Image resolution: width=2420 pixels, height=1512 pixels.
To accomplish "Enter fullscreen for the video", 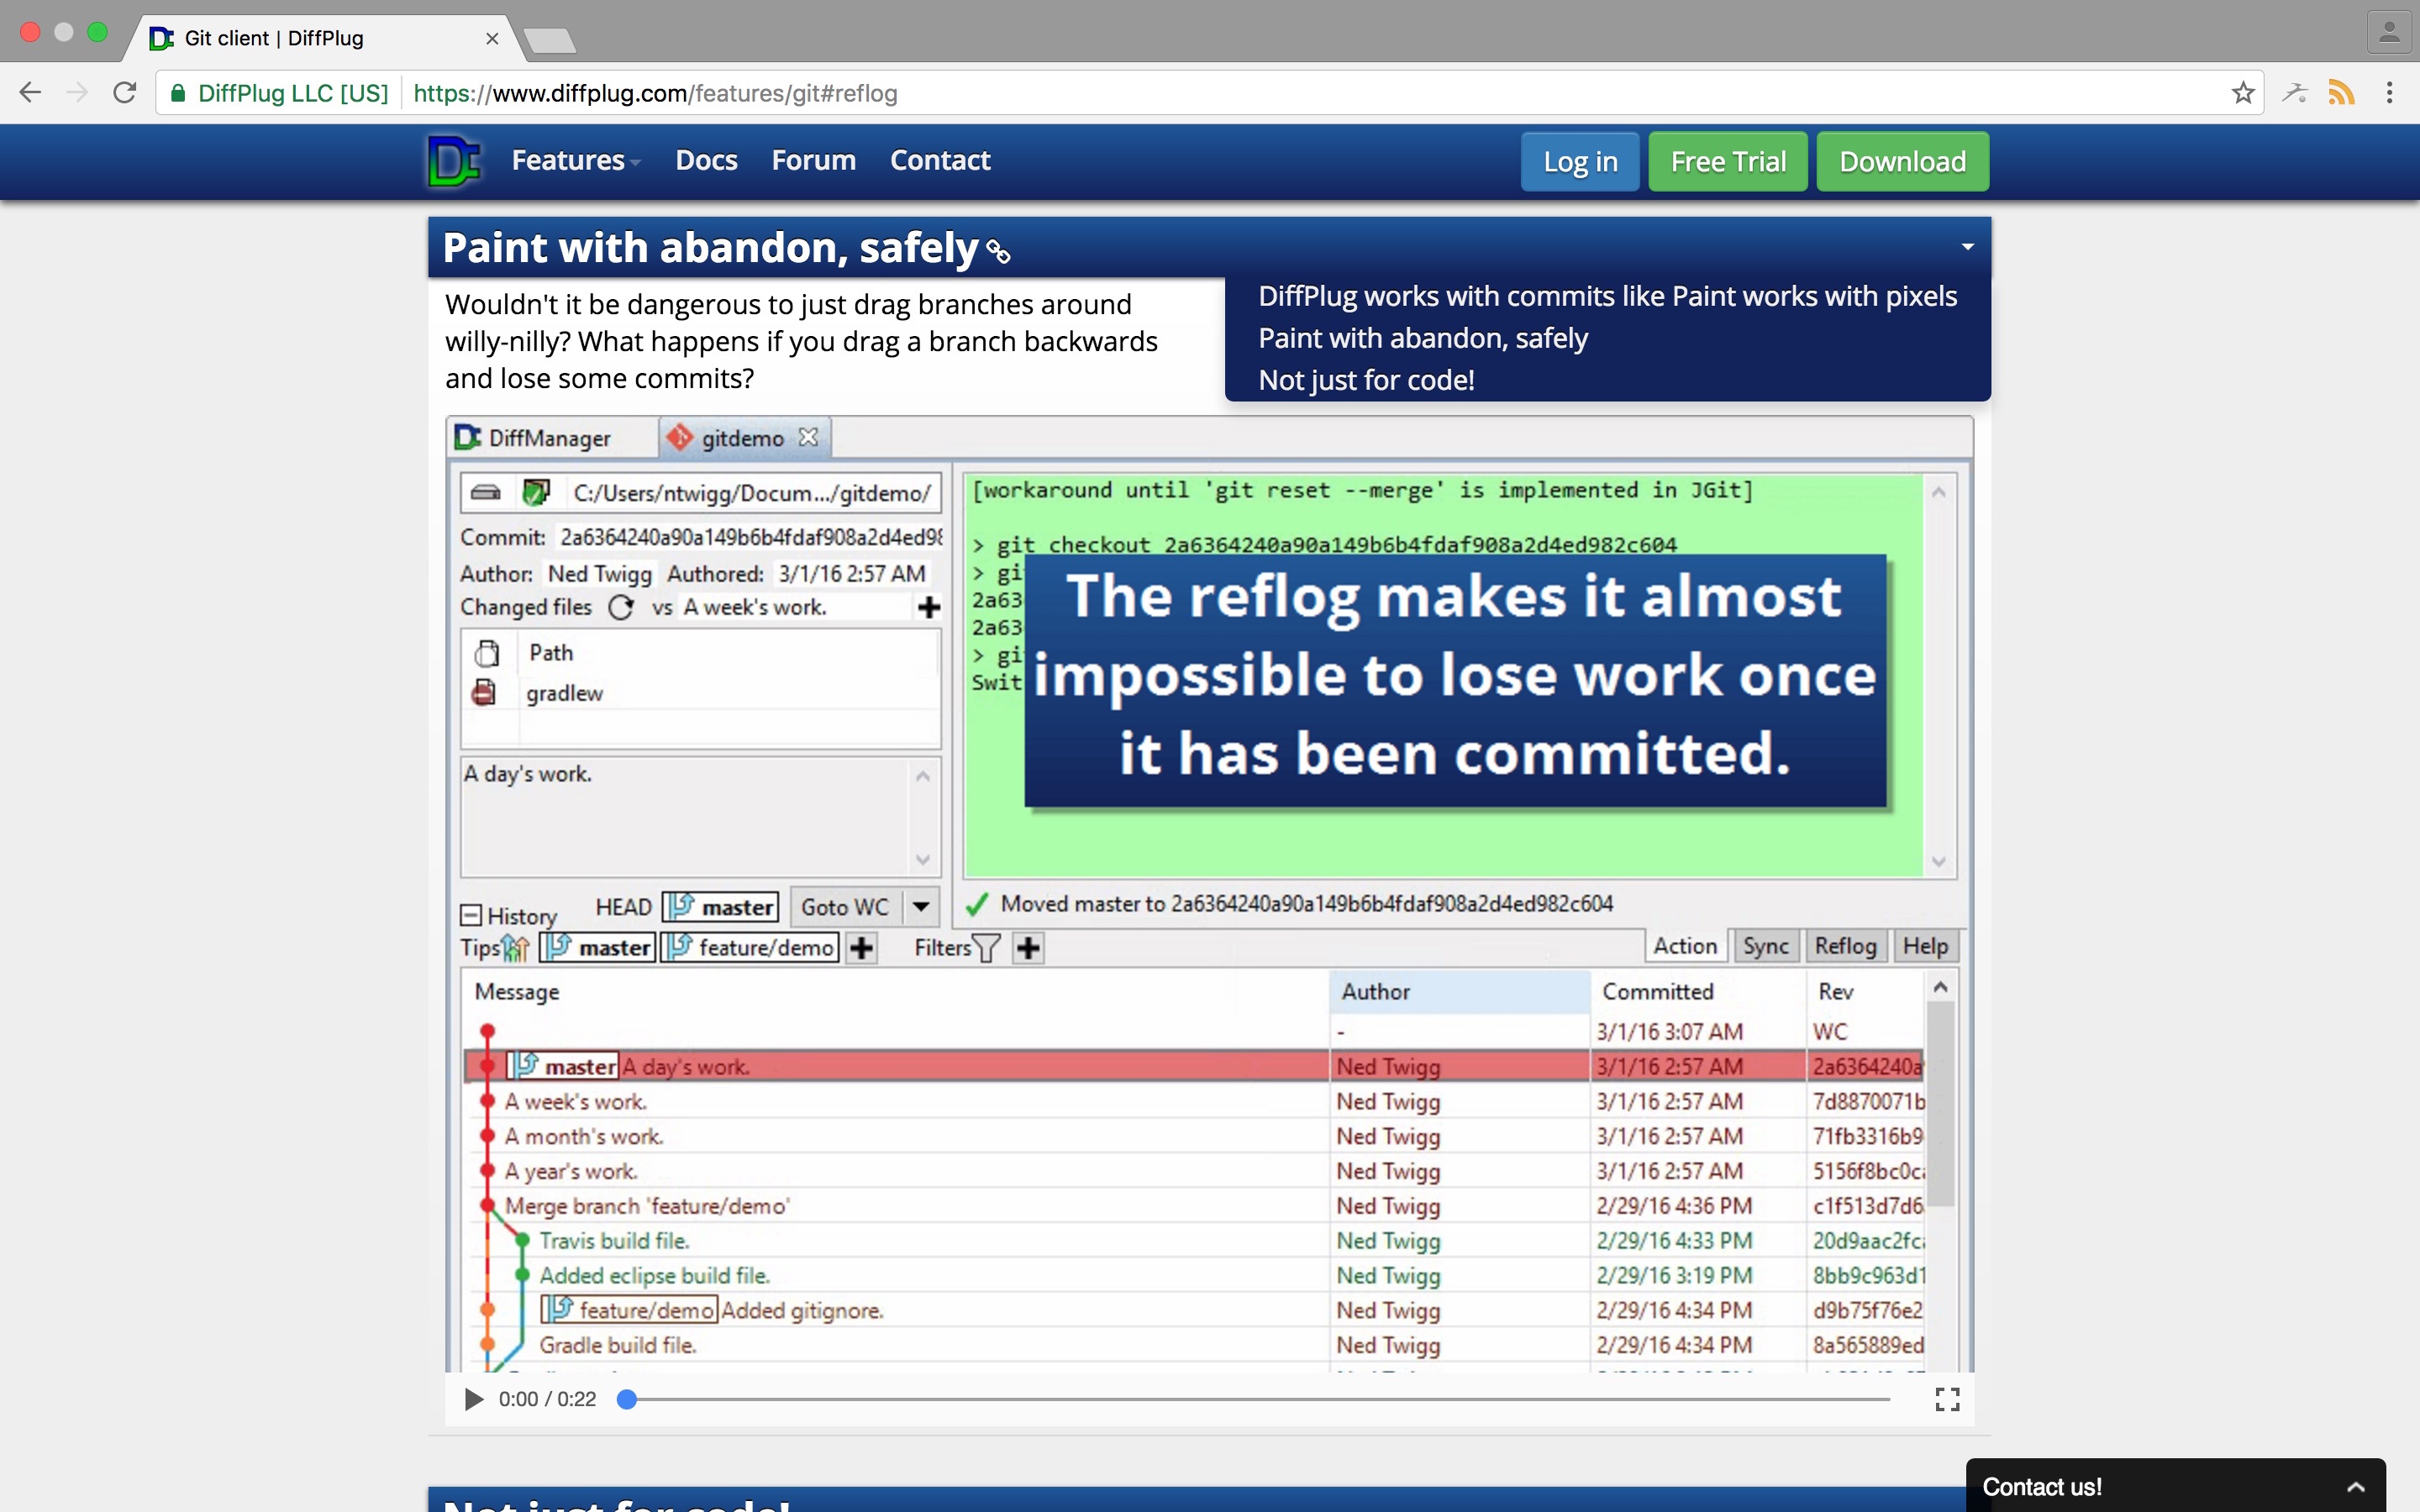I will 1947,1399.
